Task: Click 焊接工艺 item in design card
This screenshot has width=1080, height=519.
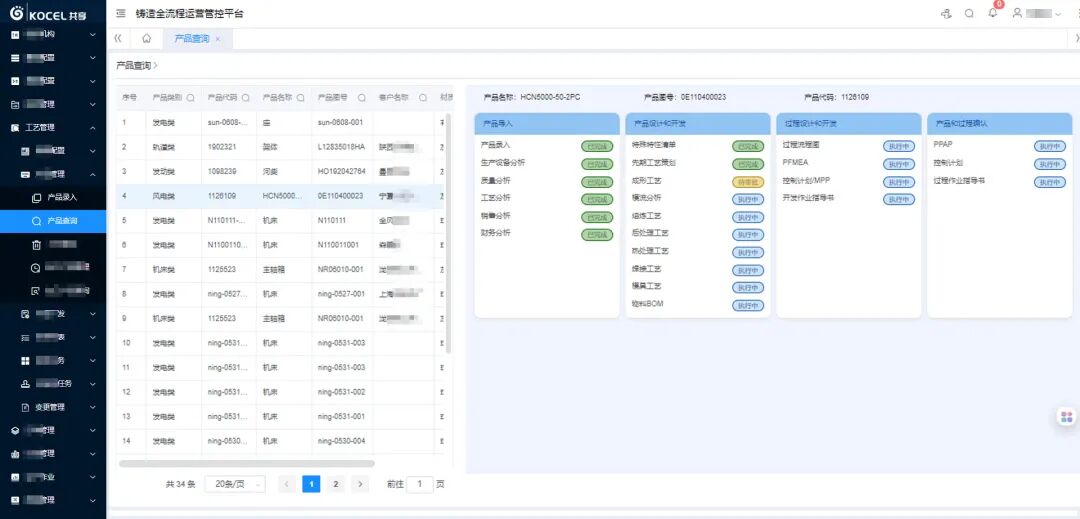Action: pyautogui.click(x=646, y=268)
